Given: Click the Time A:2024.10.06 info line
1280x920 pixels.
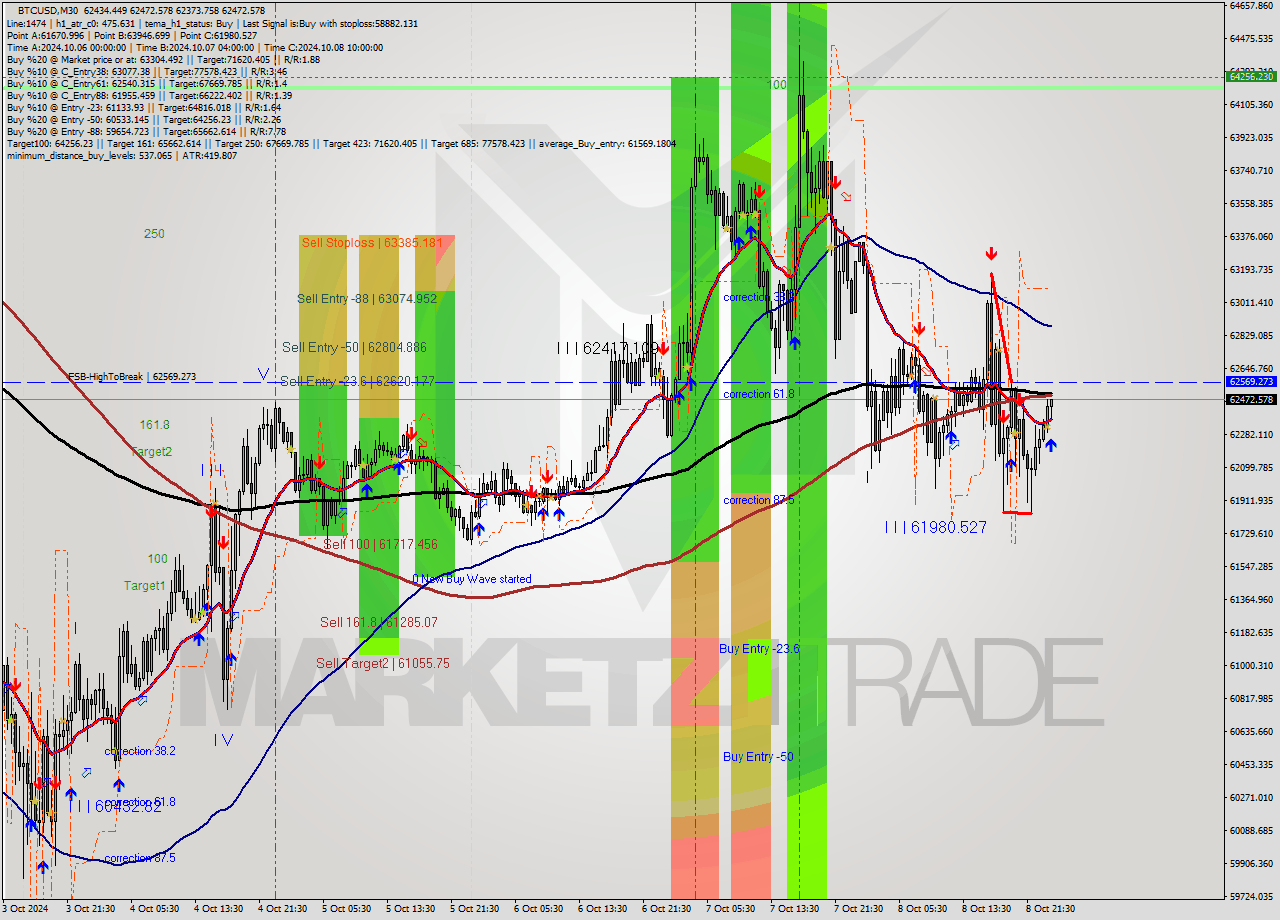Looking at the screenshot, I should tap(195, 47).
